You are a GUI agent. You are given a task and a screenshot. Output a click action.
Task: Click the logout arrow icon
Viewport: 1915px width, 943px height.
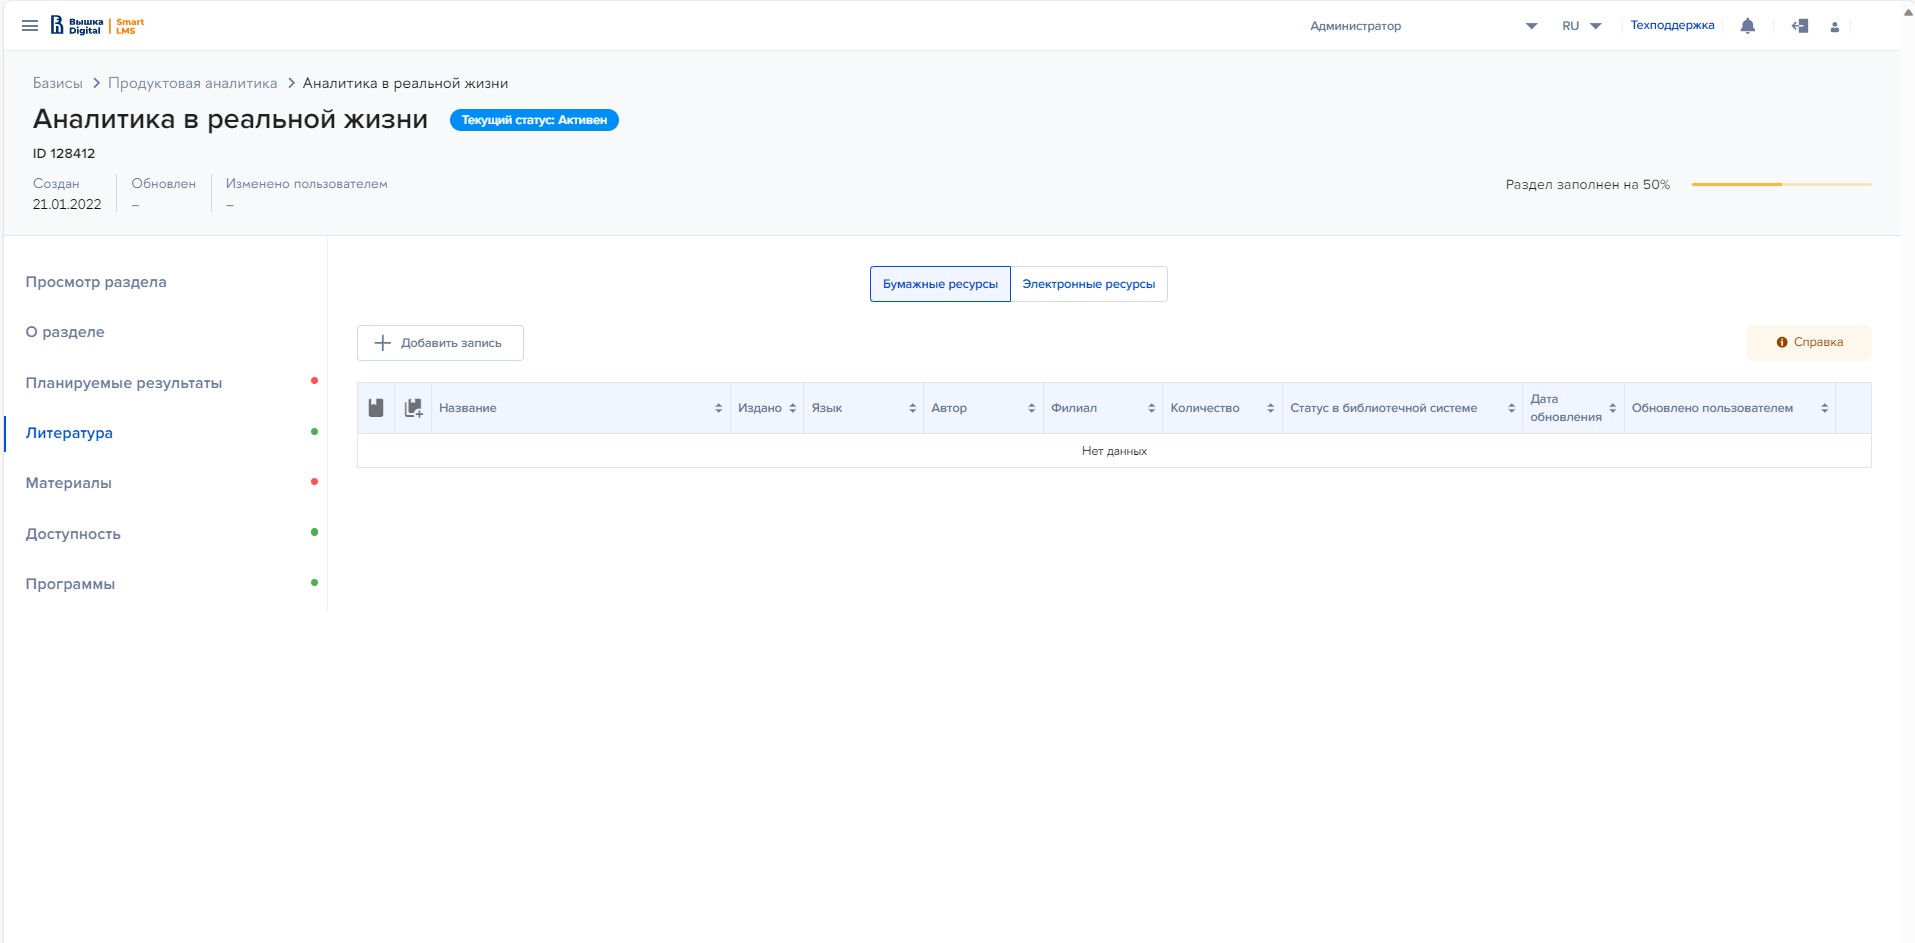pos(1800,26)
